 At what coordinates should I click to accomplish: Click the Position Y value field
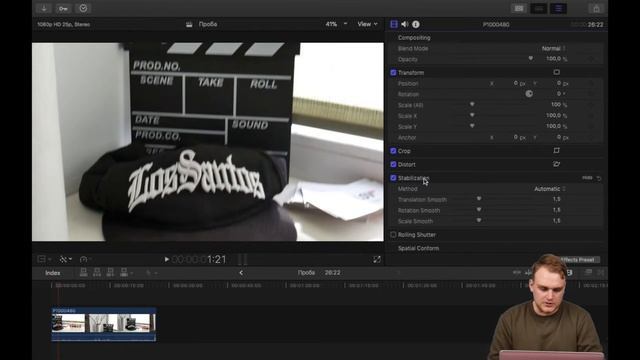pyautogui.click(x=559, y=83)
